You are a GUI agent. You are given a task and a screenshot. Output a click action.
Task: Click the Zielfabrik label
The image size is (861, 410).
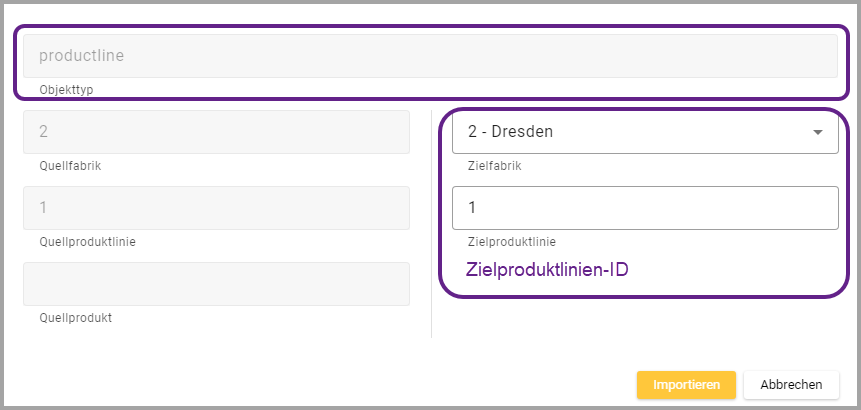(495, 166)
